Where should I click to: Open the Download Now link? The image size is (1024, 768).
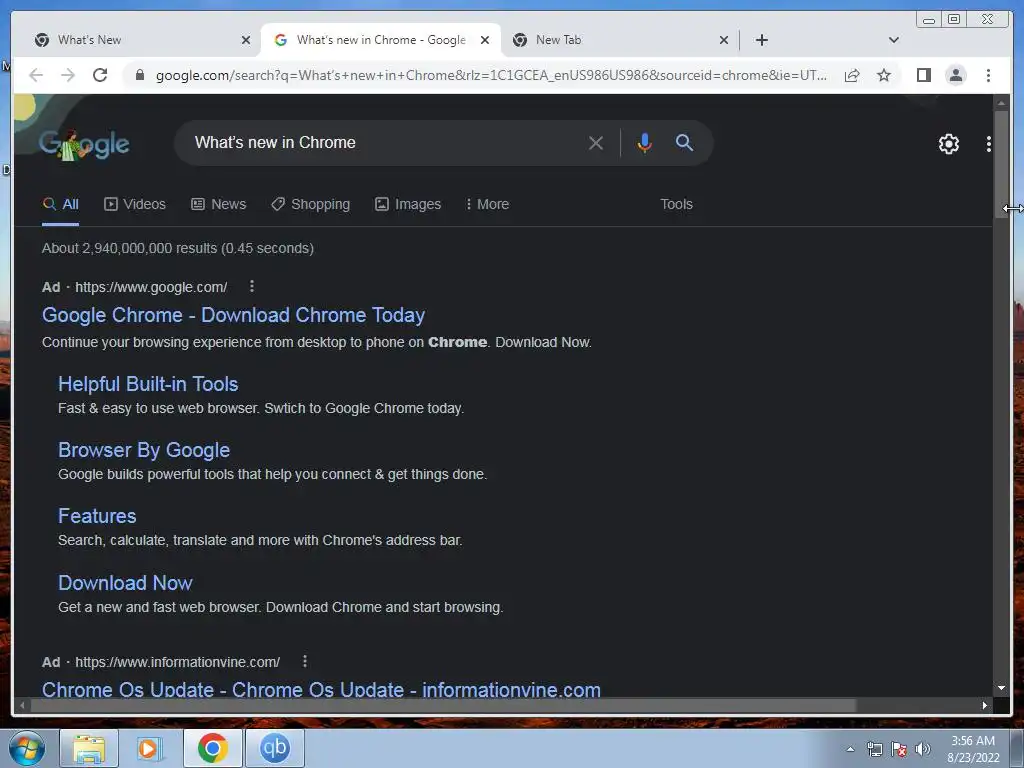point(125,583)
